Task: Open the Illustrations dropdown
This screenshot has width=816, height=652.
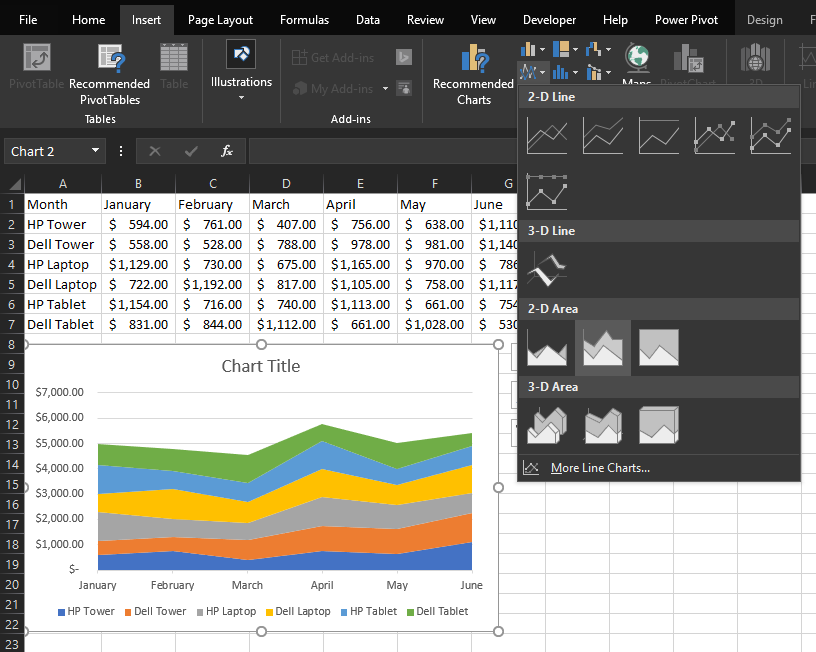Action: (x=241, y=70)
